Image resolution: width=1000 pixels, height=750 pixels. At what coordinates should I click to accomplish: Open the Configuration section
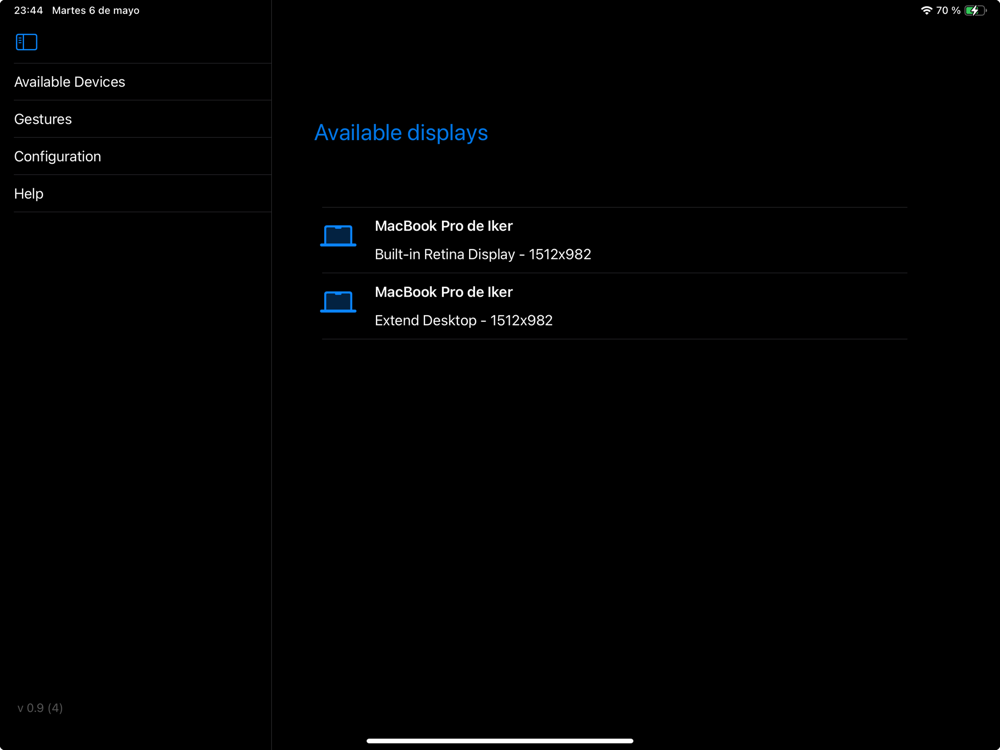(142, 156)
